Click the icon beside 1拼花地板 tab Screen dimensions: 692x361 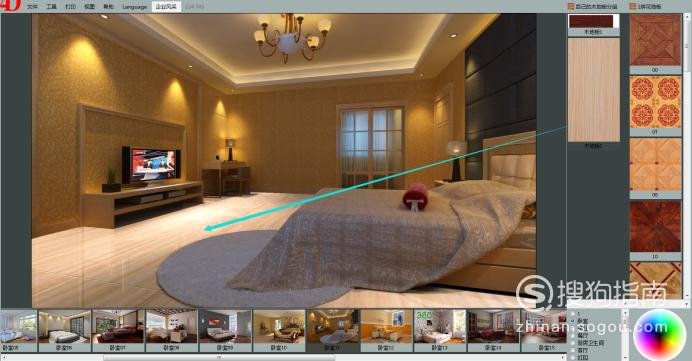pos(632,7)
